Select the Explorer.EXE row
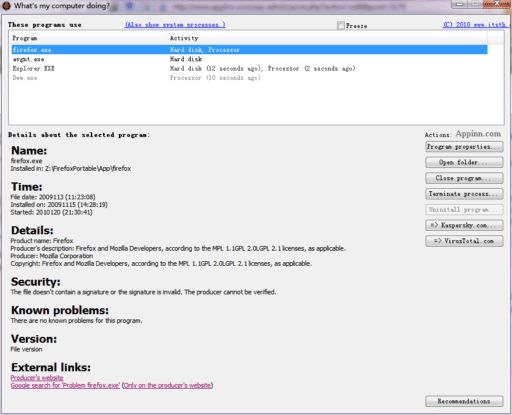The width and height of the screenshot is (512, 415). (x=249, y=68)
